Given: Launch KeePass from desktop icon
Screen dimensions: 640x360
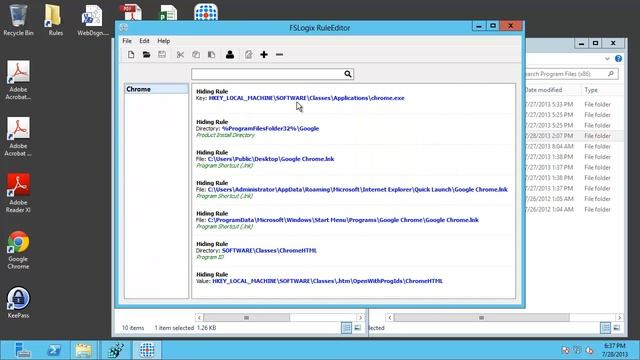Looking at the screenshot, I should (x=18, y=302).
